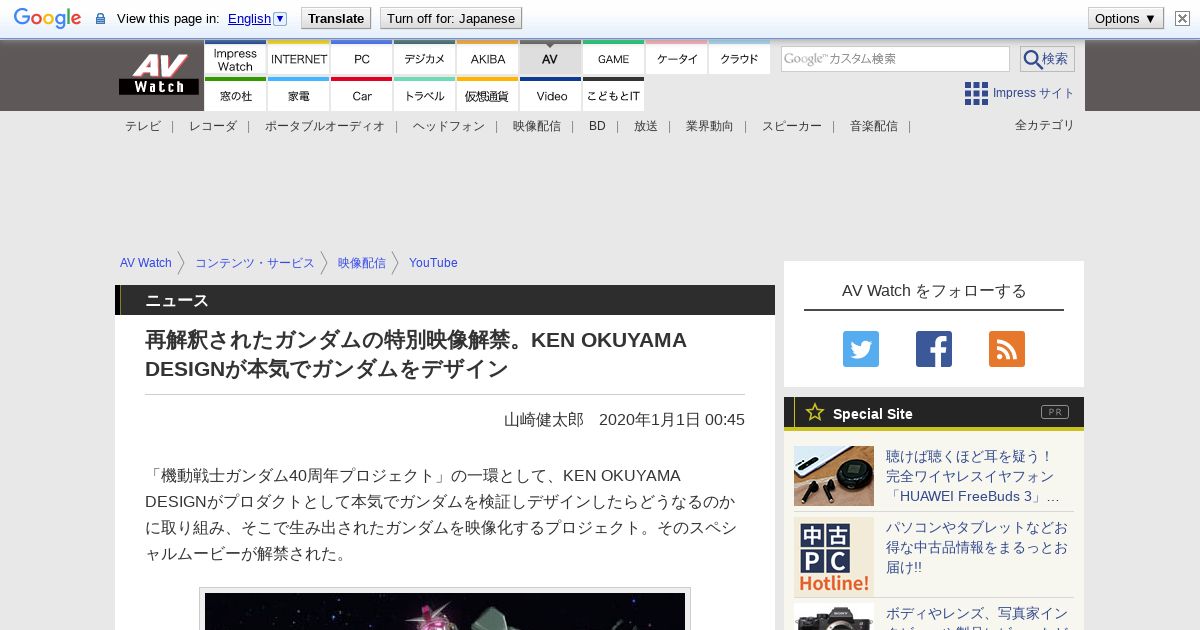Open the トラベル tab

[424, 95]
